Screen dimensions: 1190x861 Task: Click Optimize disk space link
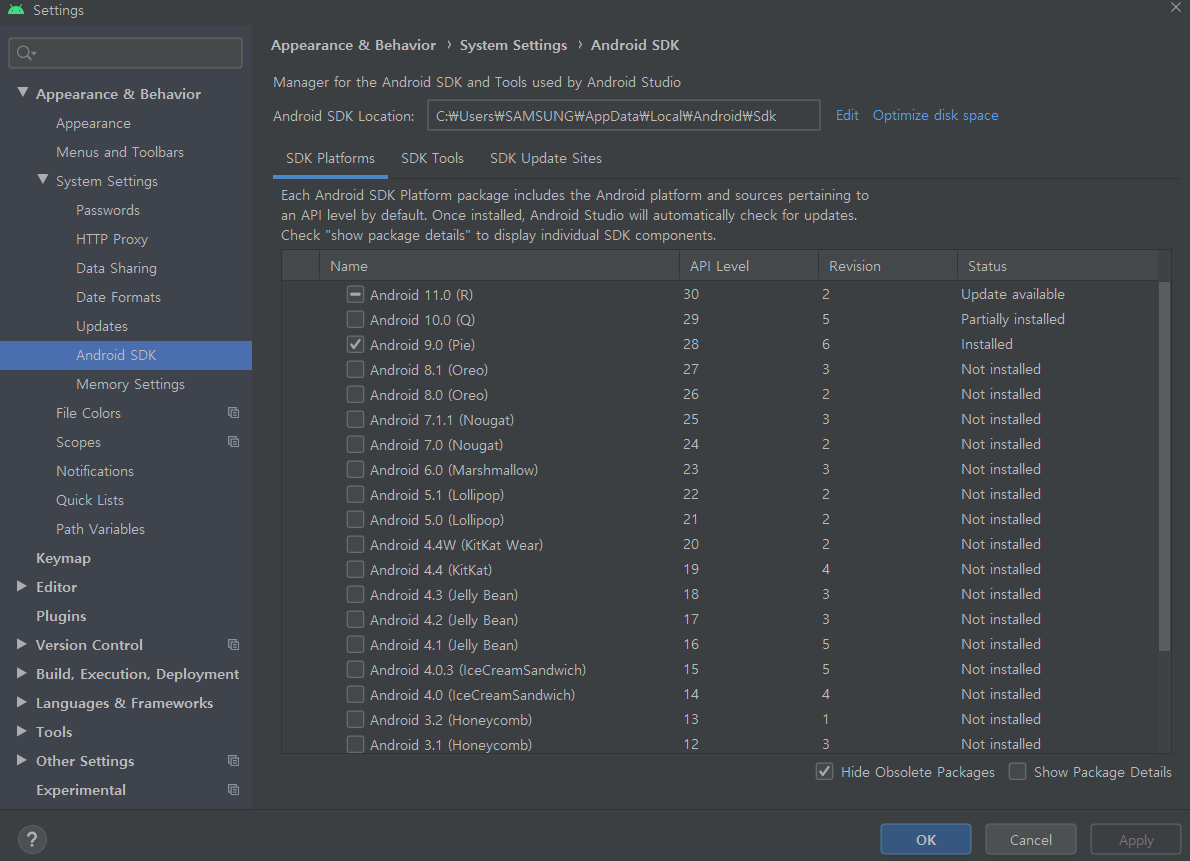click(935, 115)
